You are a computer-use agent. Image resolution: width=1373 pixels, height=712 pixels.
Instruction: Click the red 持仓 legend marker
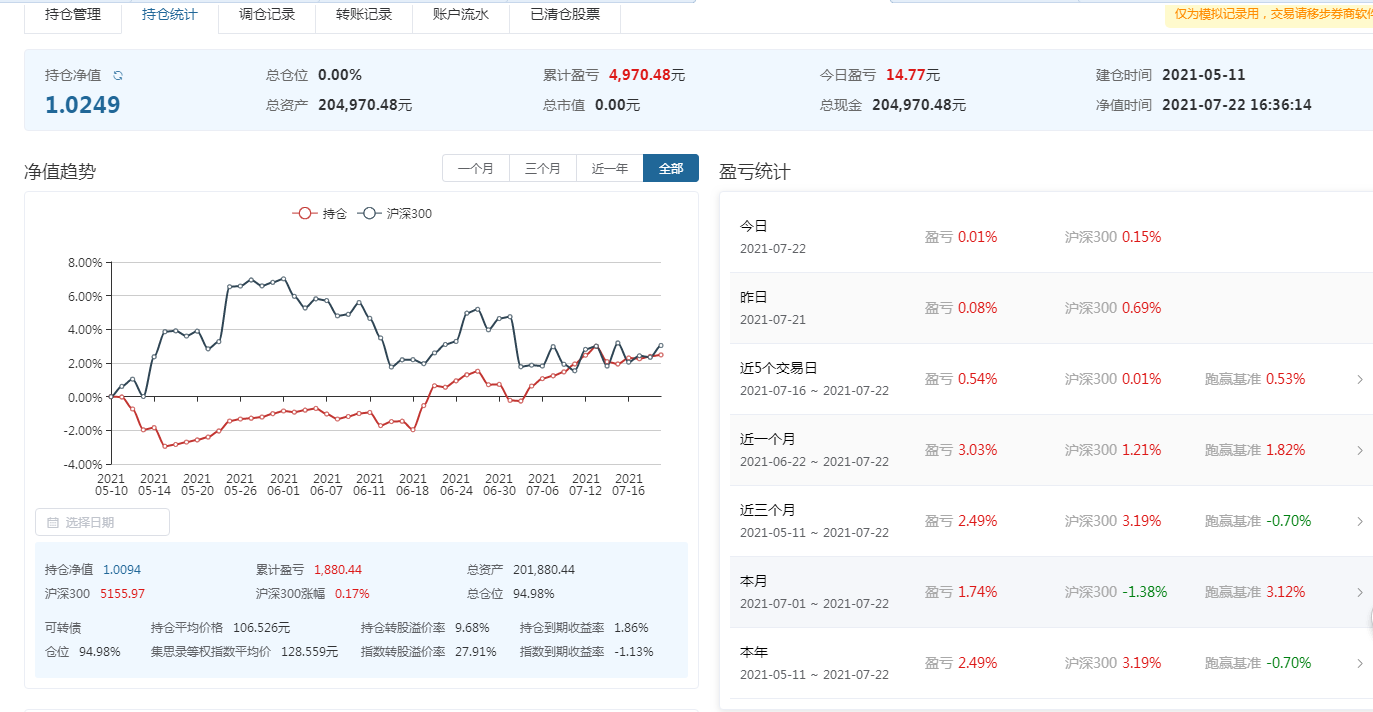(305, 213)
